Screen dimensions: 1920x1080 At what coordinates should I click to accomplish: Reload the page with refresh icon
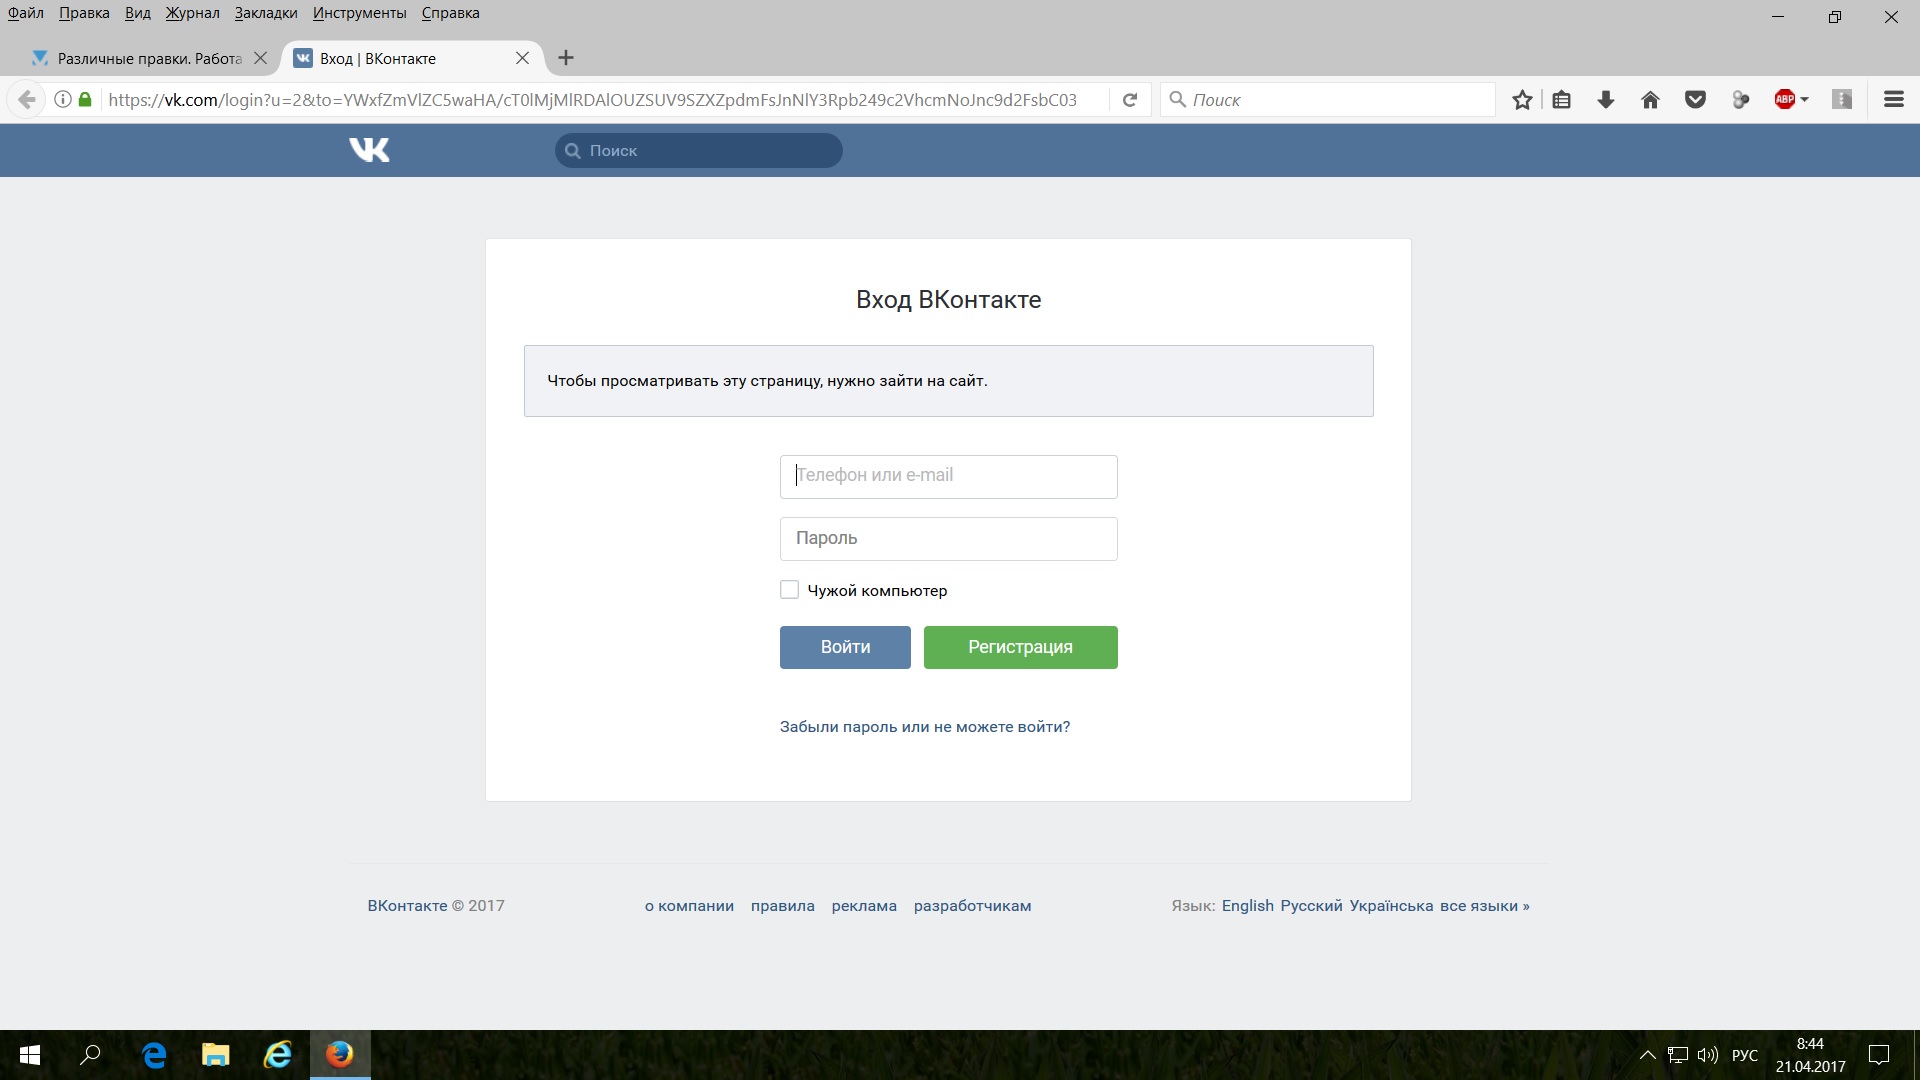pos(1130,100)
